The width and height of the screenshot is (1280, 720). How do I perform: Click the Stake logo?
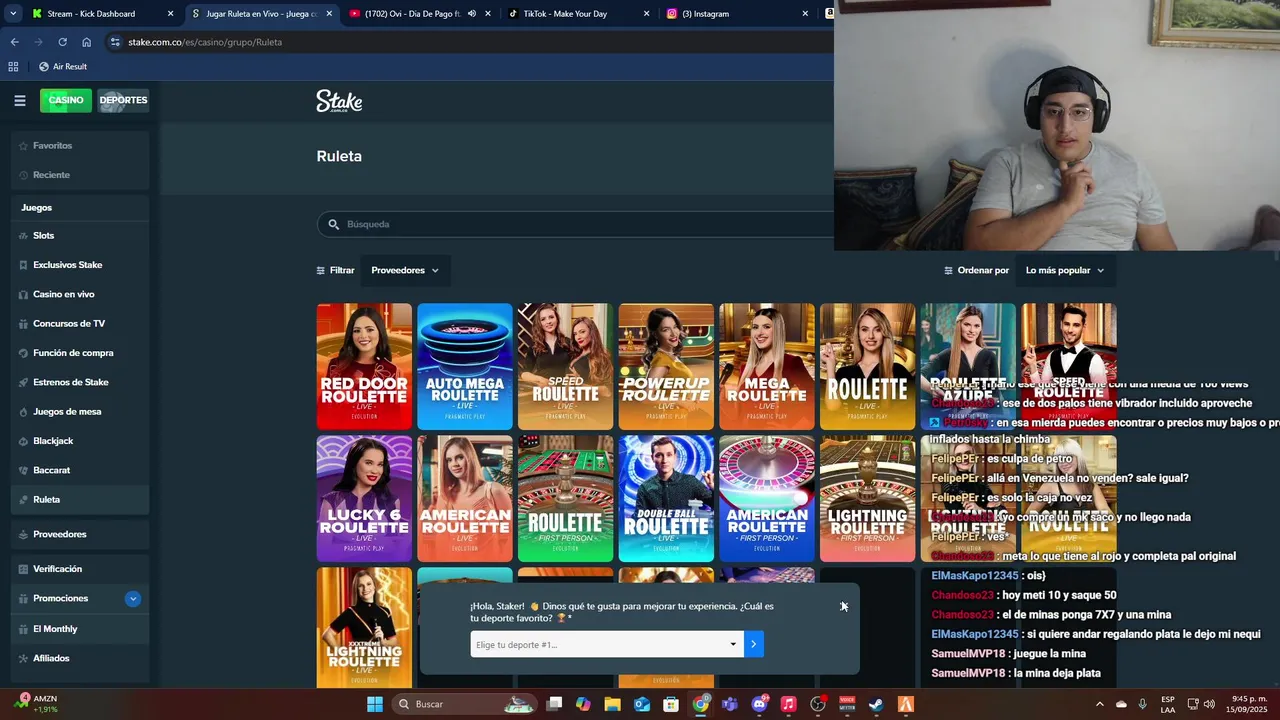coord(339,101)
